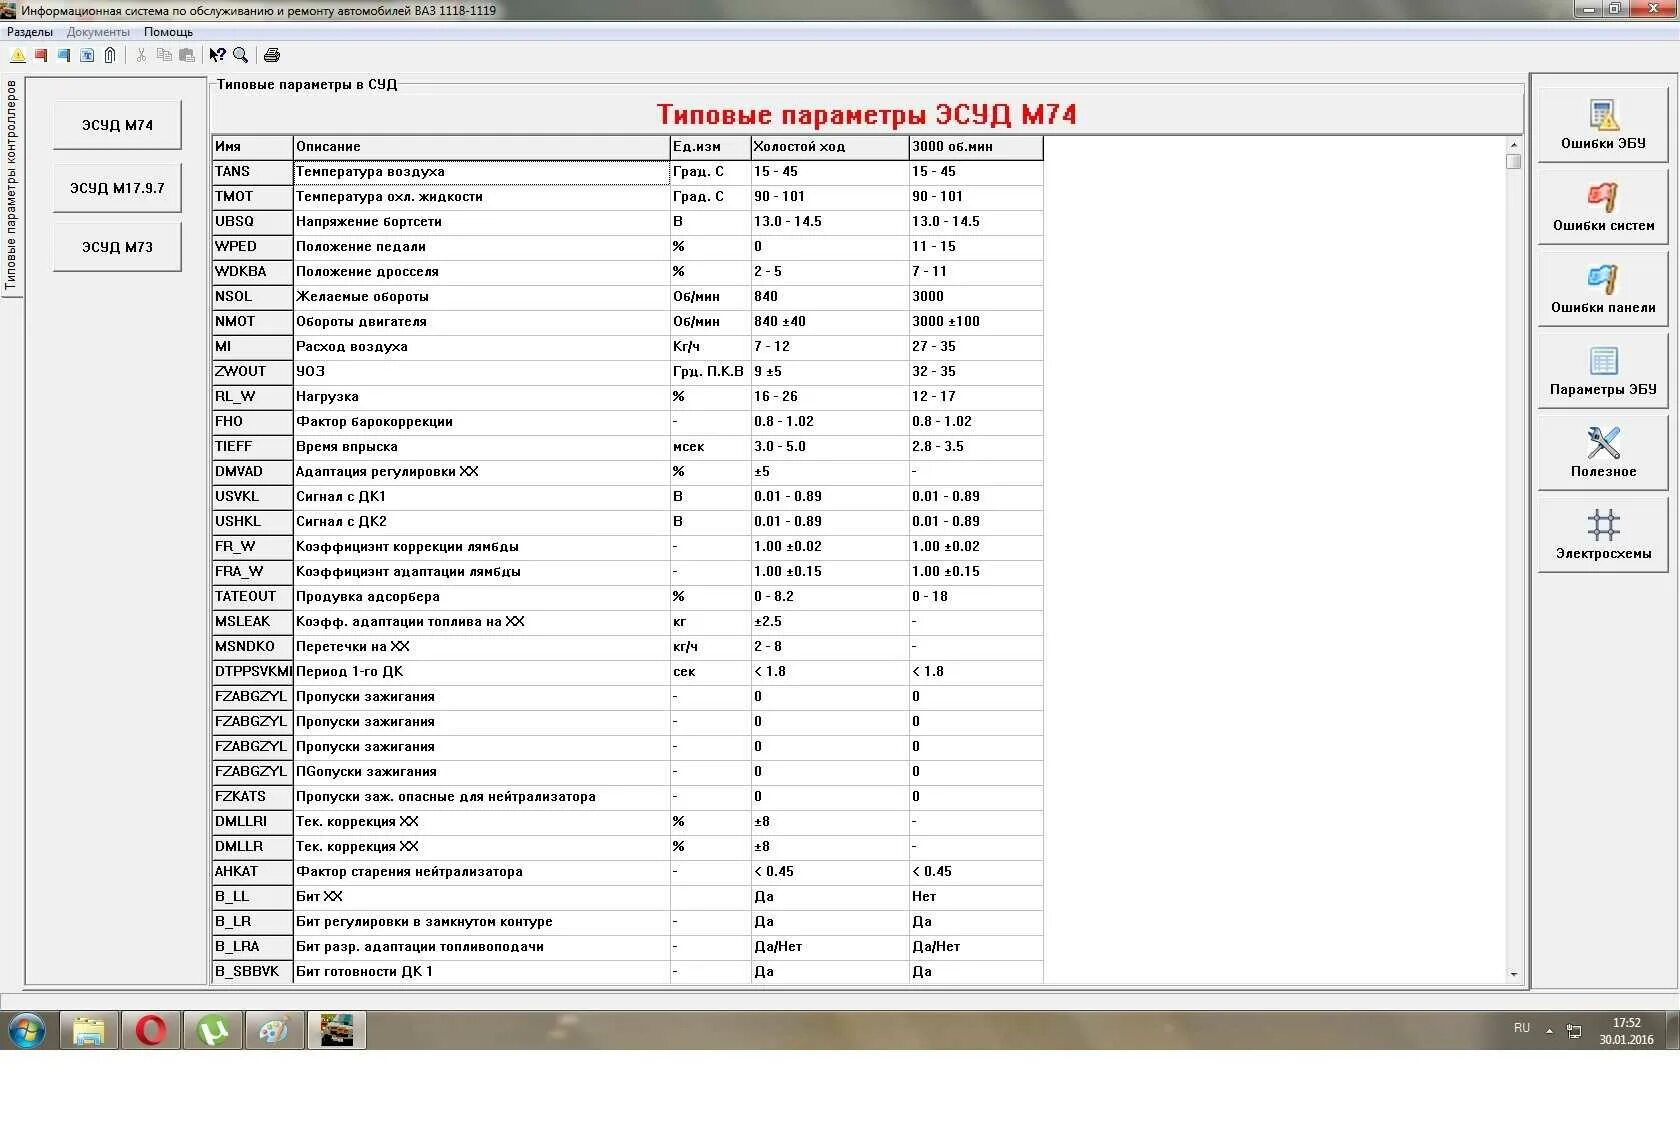Screen dimensions: 1680x1143
Task: Select the Продувка адсорбера cell
Action: click(x=481, y=597)
